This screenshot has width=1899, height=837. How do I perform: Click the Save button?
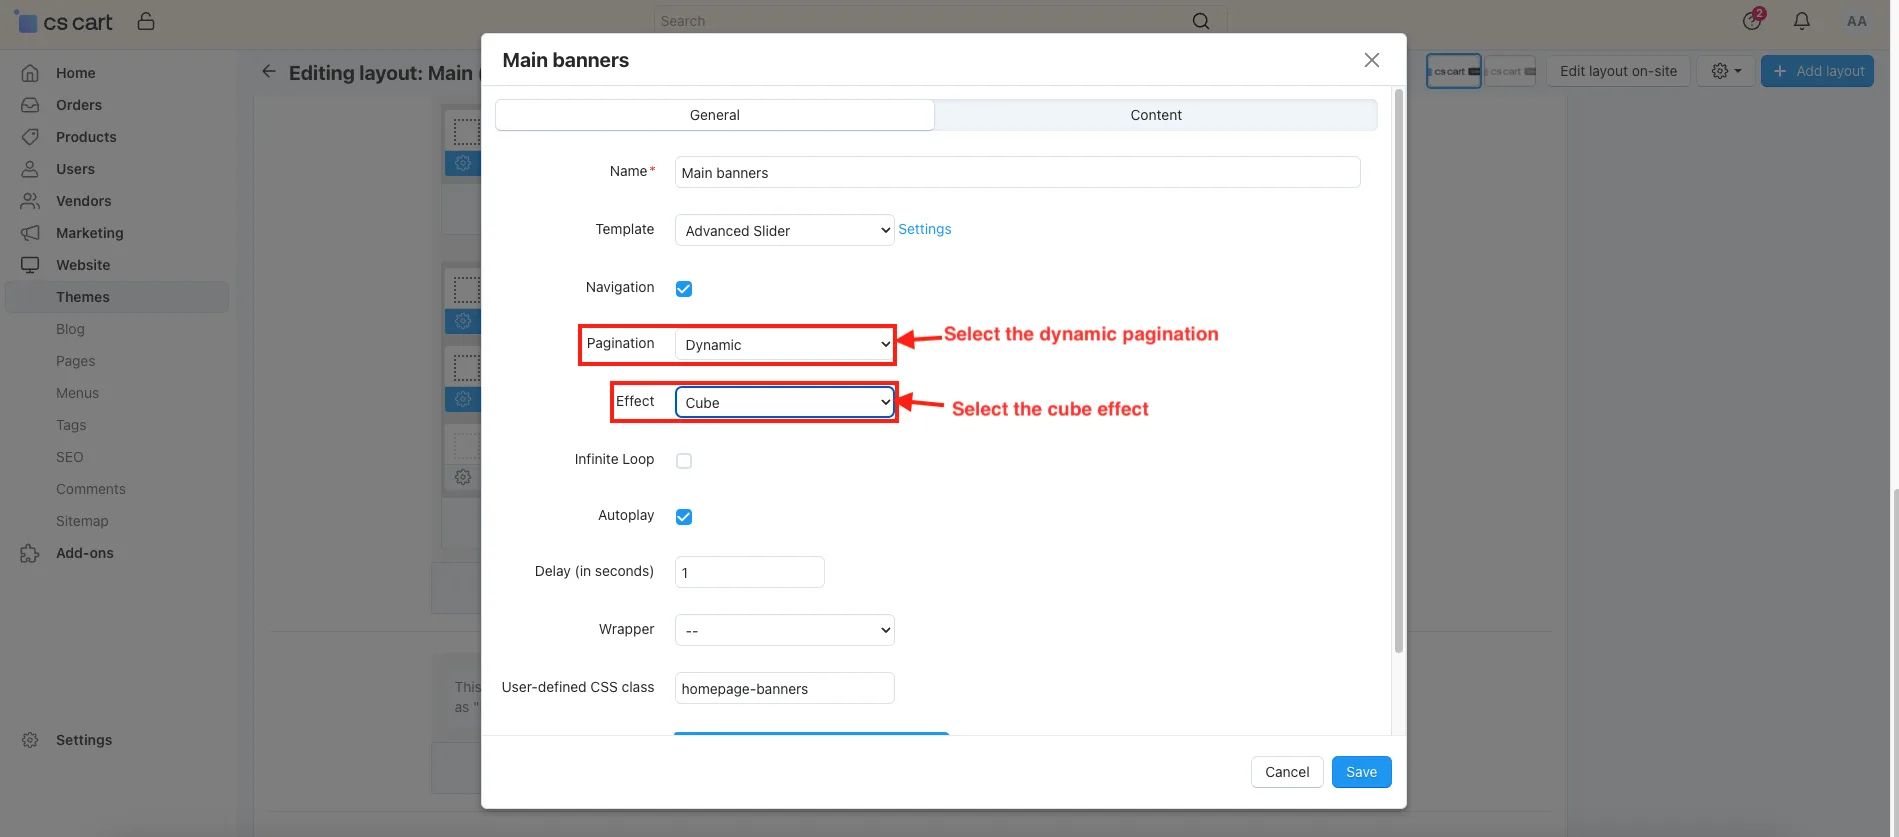click(1361, 772)
